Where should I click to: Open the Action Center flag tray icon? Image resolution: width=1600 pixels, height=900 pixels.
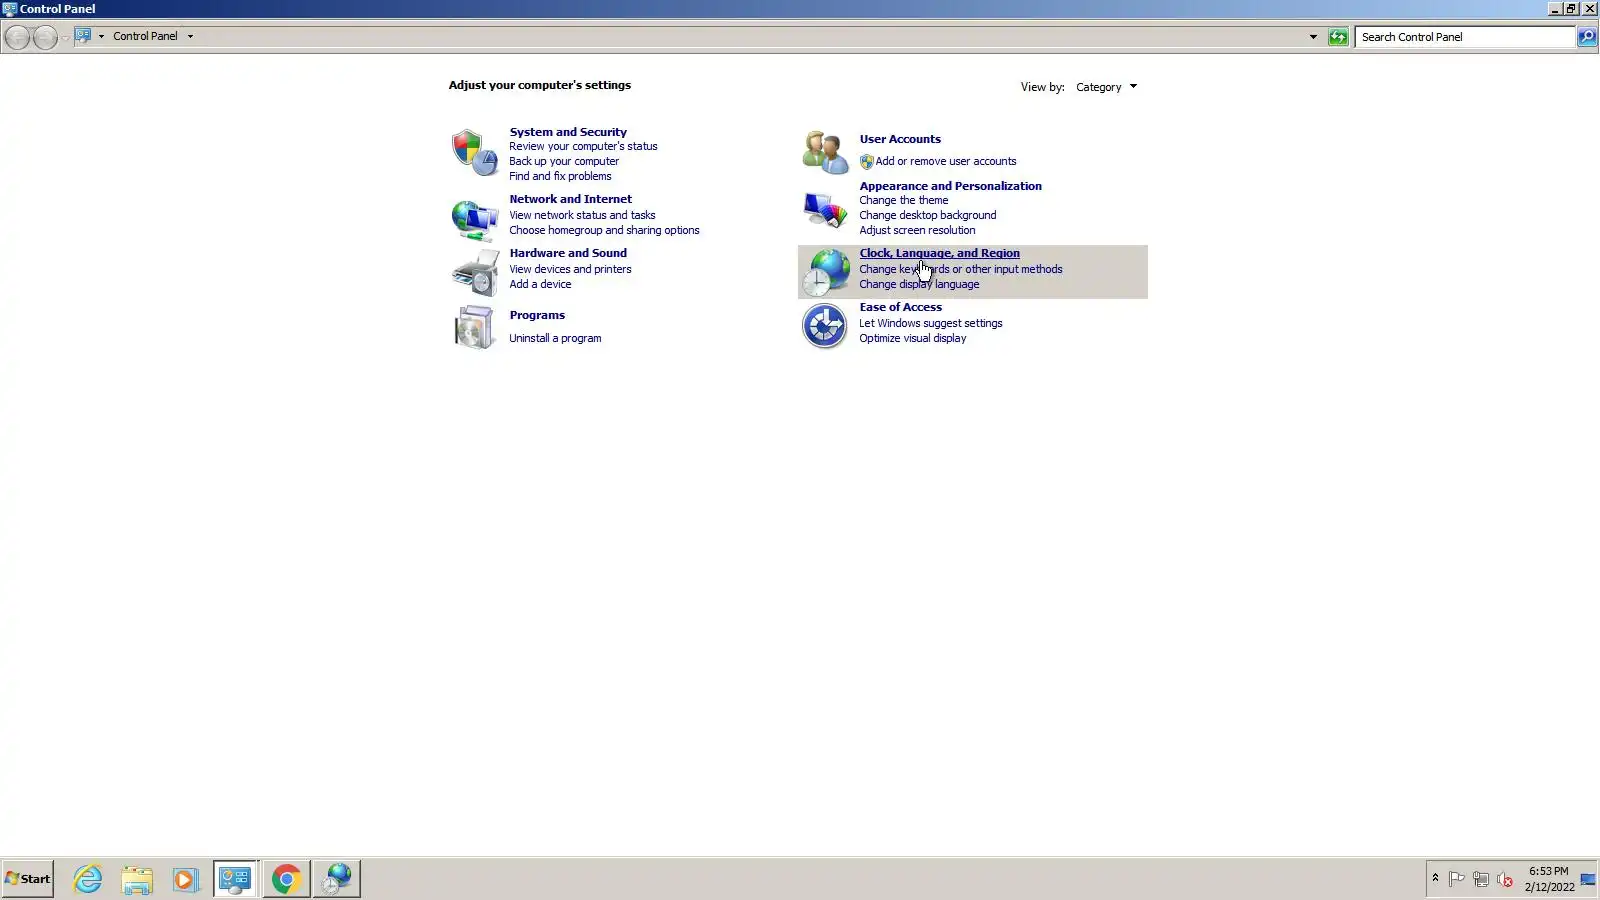coord(1457,879)
